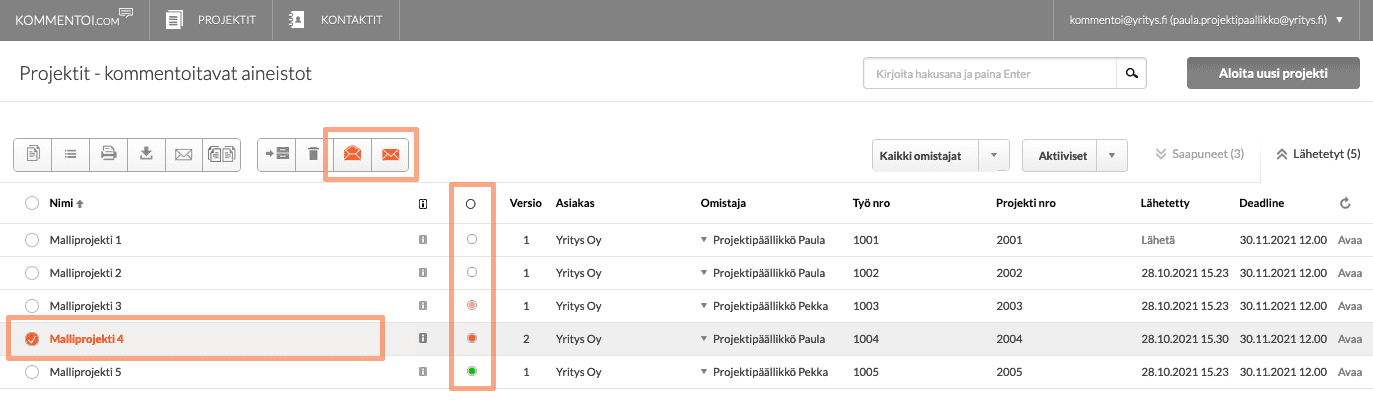Uncheck the selected Malliprojekti 4 checkbox
The image size is (1373, 419).
[x=32, y=339]
